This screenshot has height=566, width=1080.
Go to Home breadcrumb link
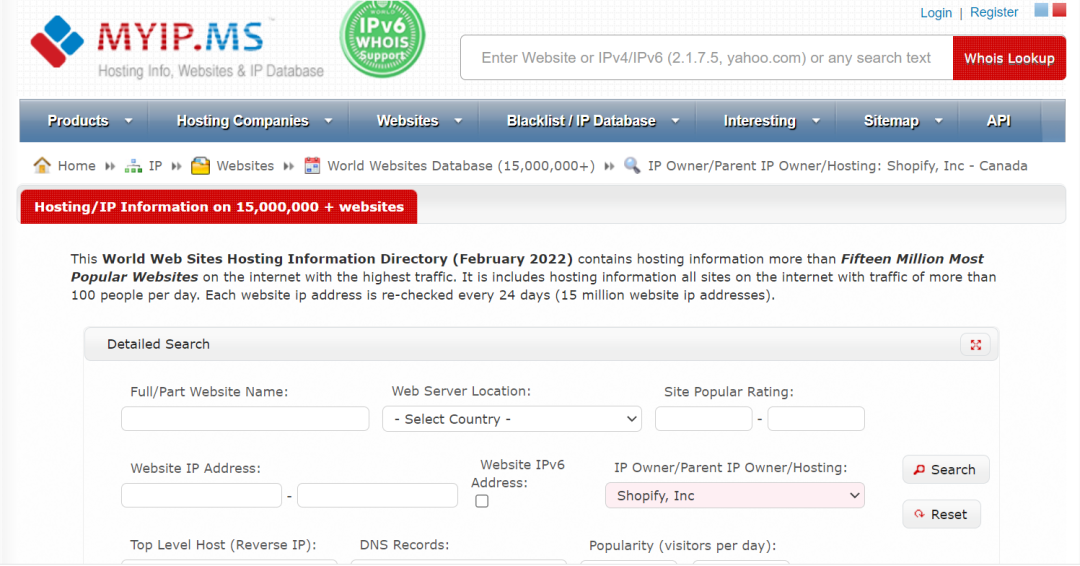tap(76, 166)
